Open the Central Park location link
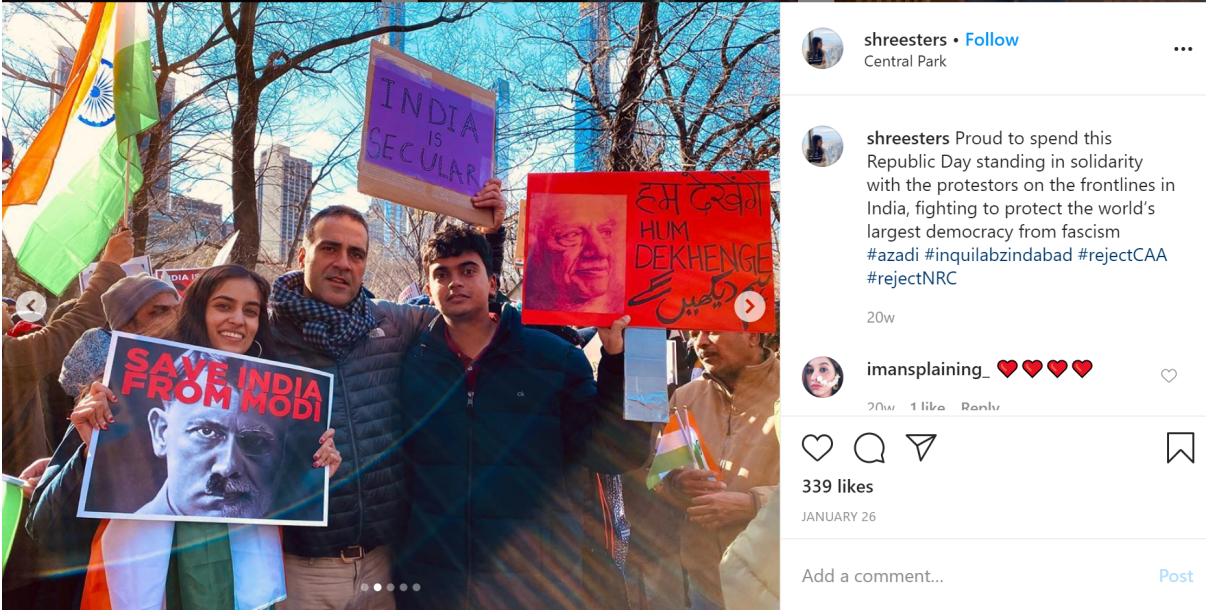This screenshot has width=1211, height=610. tap(905, 61)
